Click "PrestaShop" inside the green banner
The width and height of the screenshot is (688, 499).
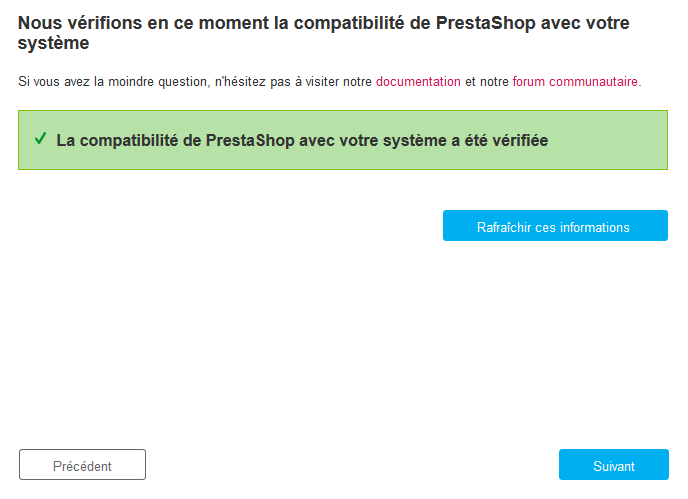(x=250, y=140)
